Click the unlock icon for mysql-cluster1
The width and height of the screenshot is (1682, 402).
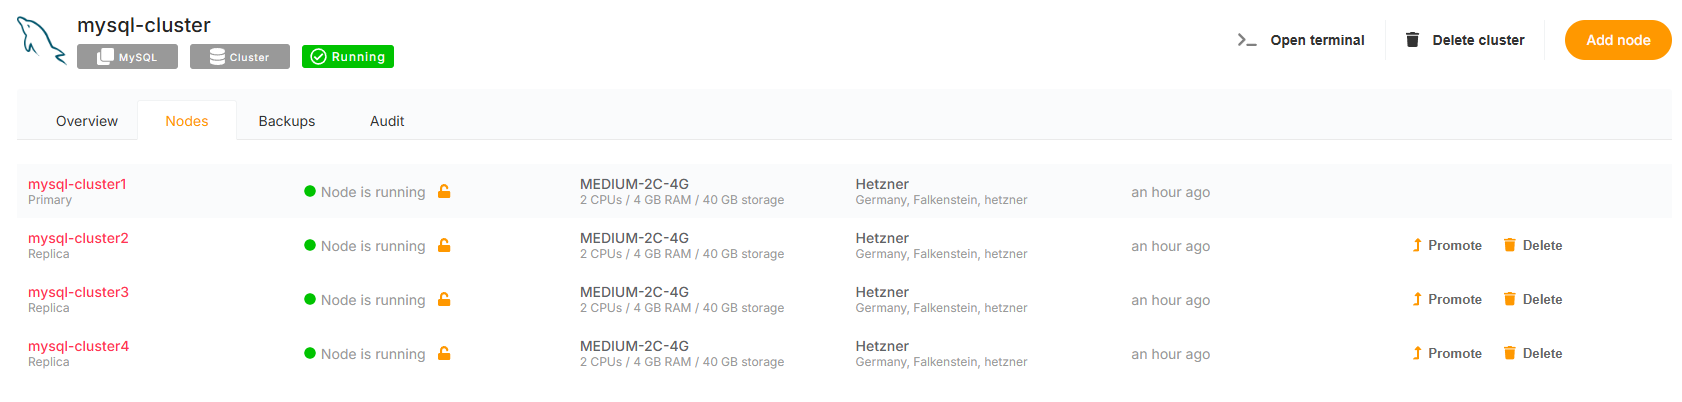tap(444, 191)
